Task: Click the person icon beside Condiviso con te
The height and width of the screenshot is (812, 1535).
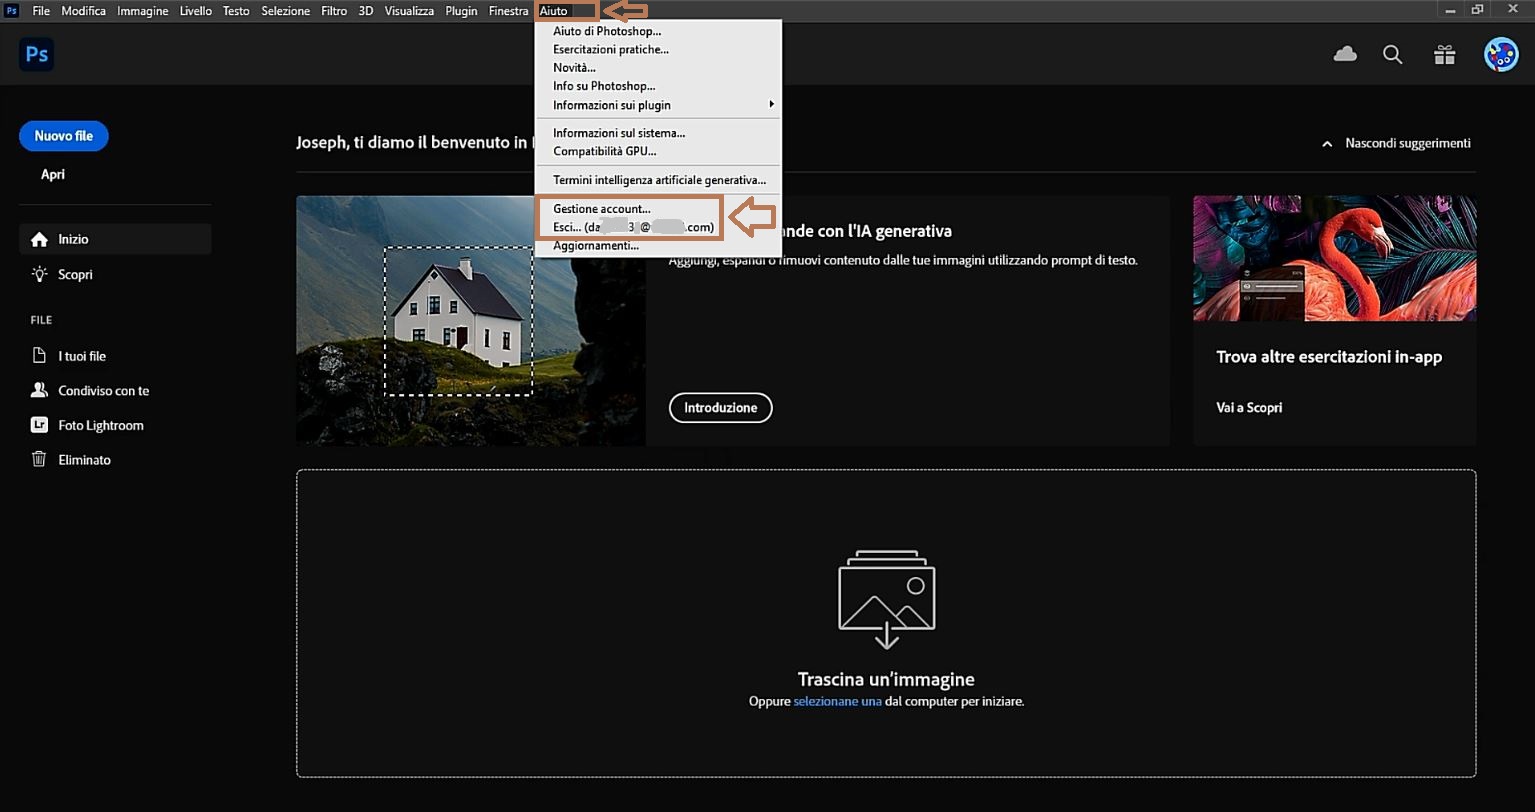Action: [39, 391]
